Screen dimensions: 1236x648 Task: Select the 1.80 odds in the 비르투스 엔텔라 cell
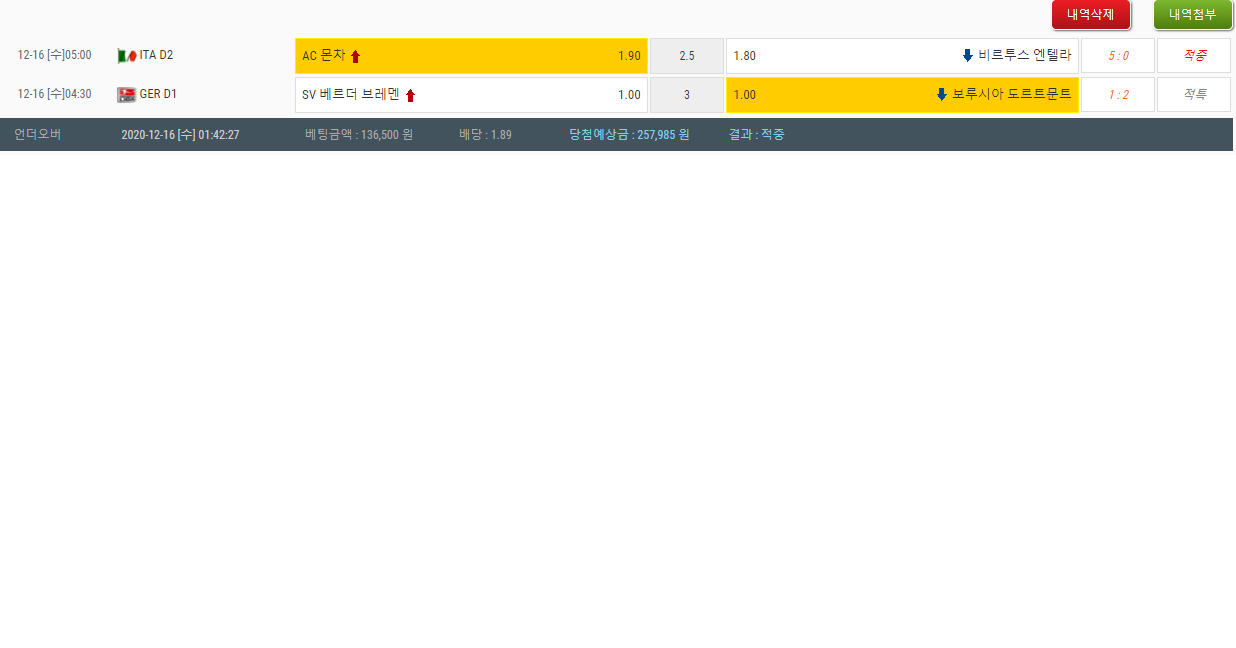tap(745, 56)
